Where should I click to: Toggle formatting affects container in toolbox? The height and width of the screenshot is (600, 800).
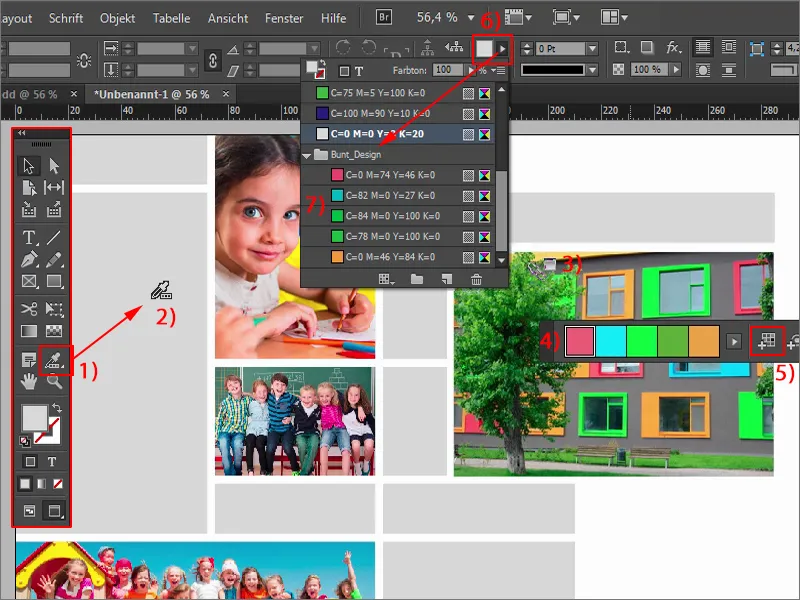point(30,461)
